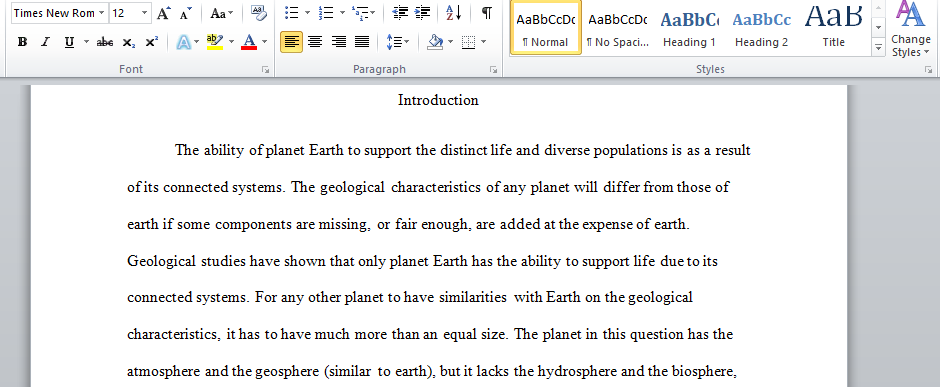This screenshot has height=387, width=940.
Task: Open the font name combo box
Action: point(59,13)
